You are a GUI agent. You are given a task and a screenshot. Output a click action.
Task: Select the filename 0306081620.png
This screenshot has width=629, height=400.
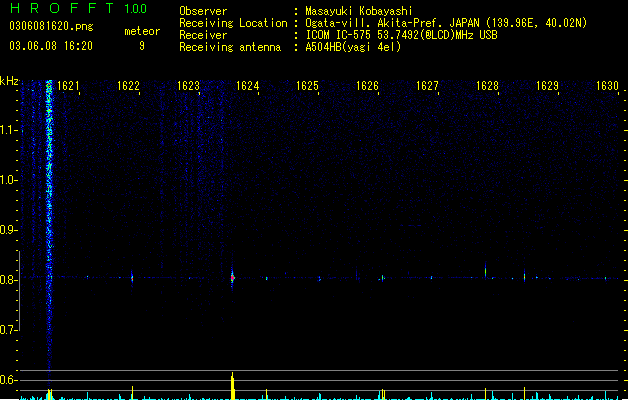coord(51,26)
